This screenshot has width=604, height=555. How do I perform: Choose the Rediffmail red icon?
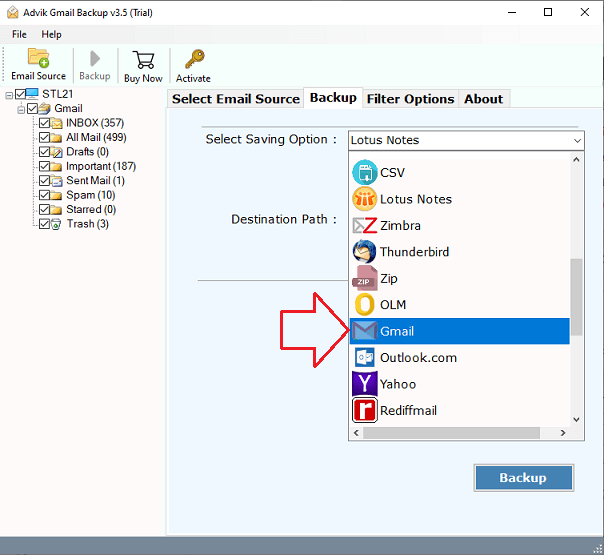click(x=364, y=410)
